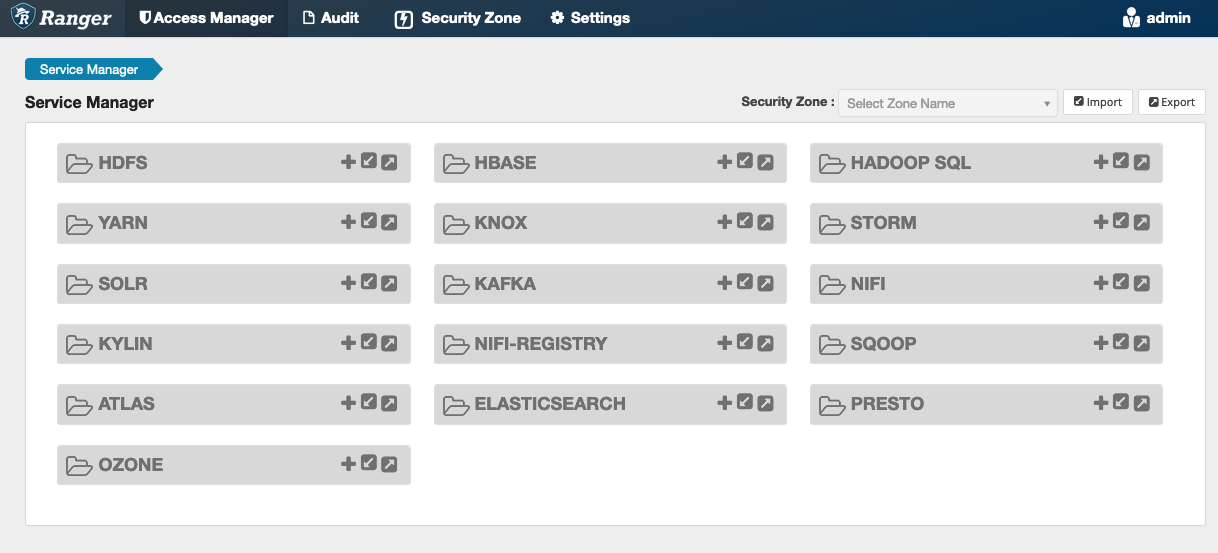
Task: Add a new ELASTICSEARCH service
Action: click(x=724, y=403)
